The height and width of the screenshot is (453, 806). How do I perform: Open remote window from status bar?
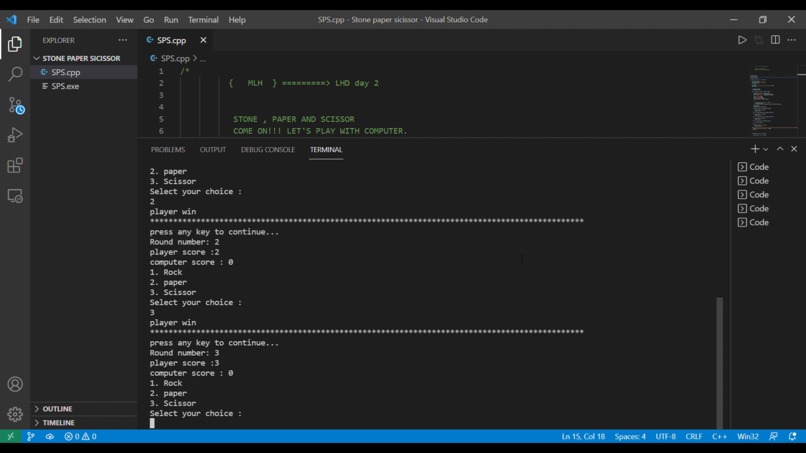click(x=10, y=437)
